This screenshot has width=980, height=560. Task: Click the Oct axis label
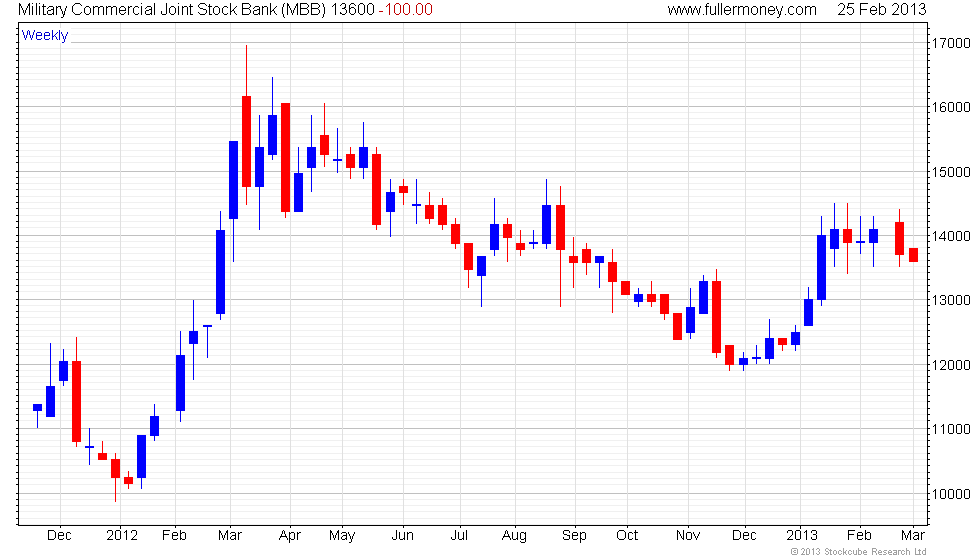(x=627, y=536)
